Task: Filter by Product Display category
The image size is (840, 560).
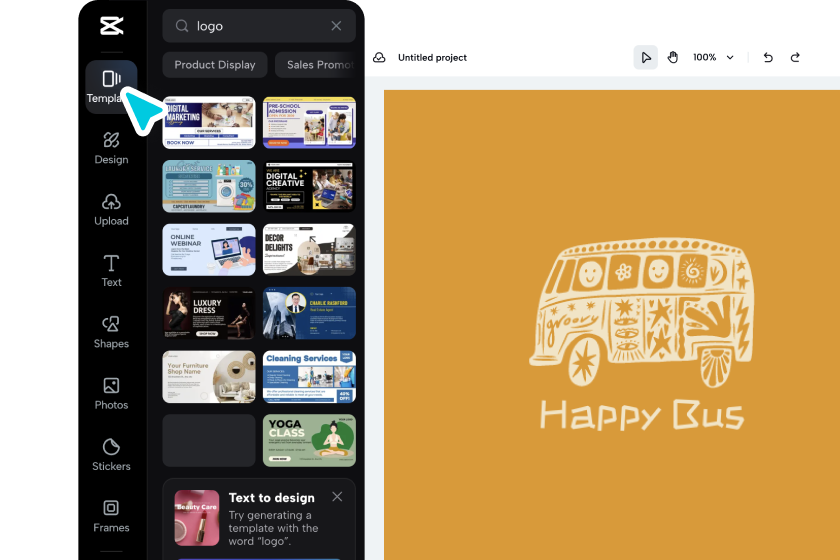Action: (x=215, y=65)
